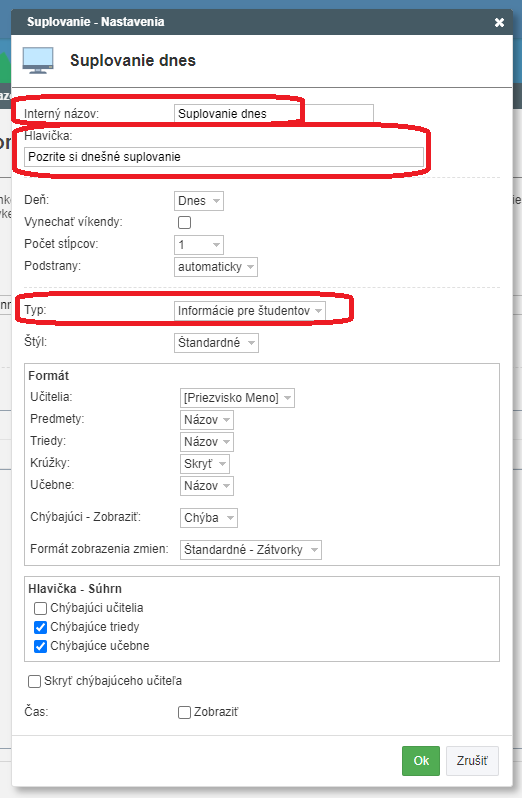Click the Interný názov input field
This screenshot has width=522, height=798.
point(274,113)
